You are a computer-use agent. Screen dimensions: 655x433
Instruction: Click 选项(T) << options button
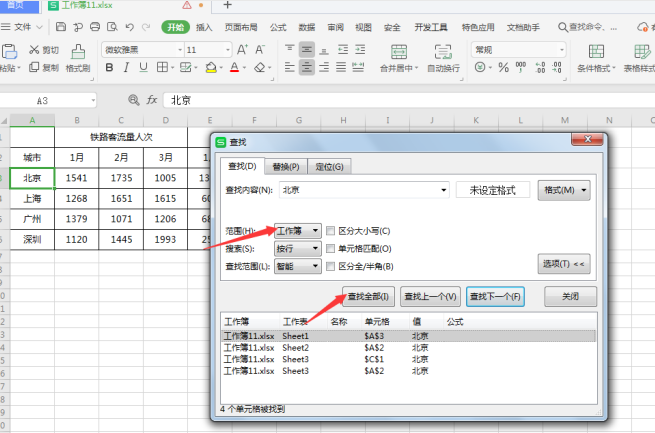564,264
